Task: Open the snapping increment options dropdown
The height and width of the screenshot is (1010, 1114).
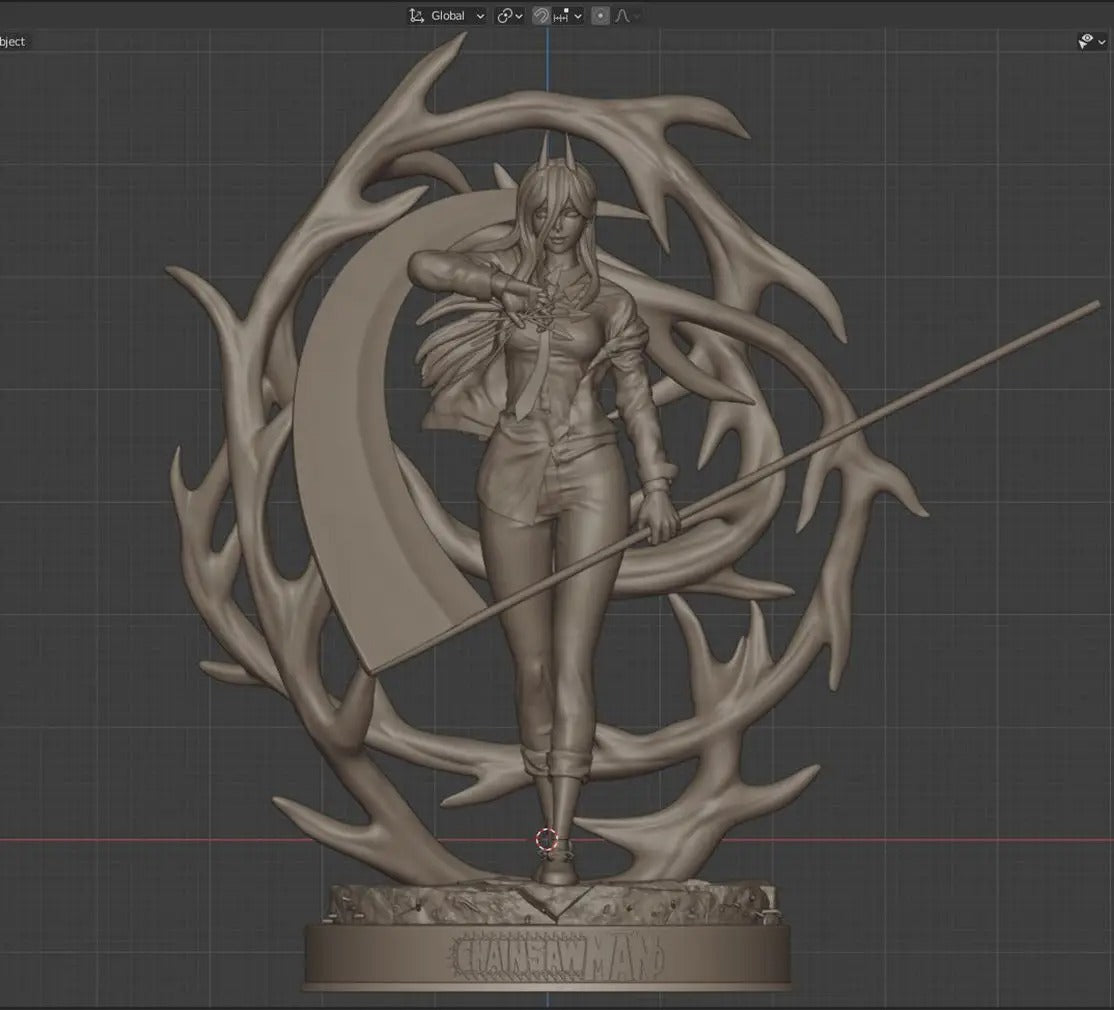Action: click(x=568, y=16)
